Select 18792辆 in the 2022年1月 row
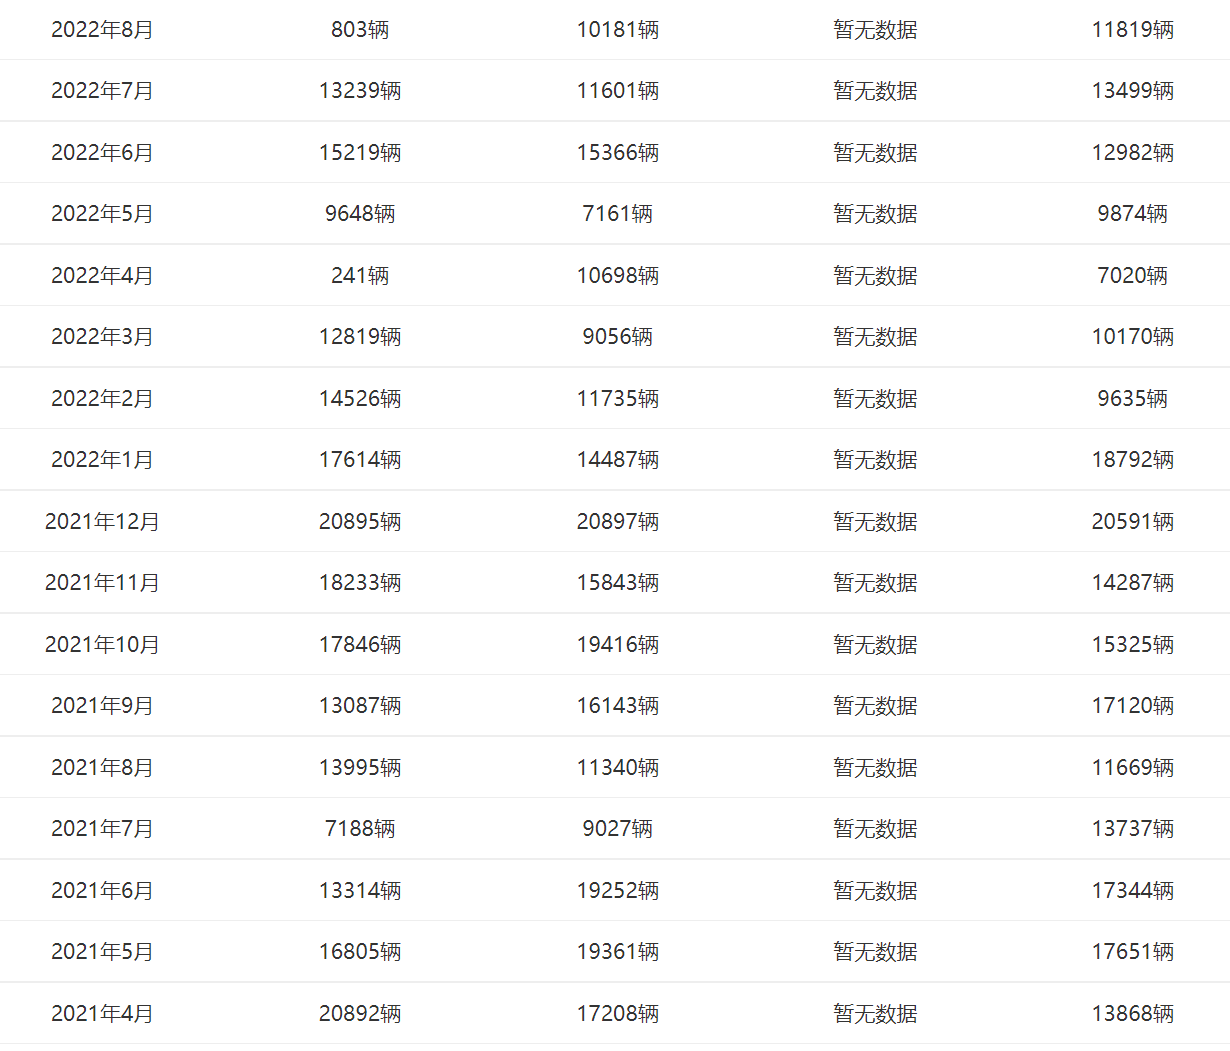Viewport: 1230px width, 1051px height. (x=1132, y=460)
